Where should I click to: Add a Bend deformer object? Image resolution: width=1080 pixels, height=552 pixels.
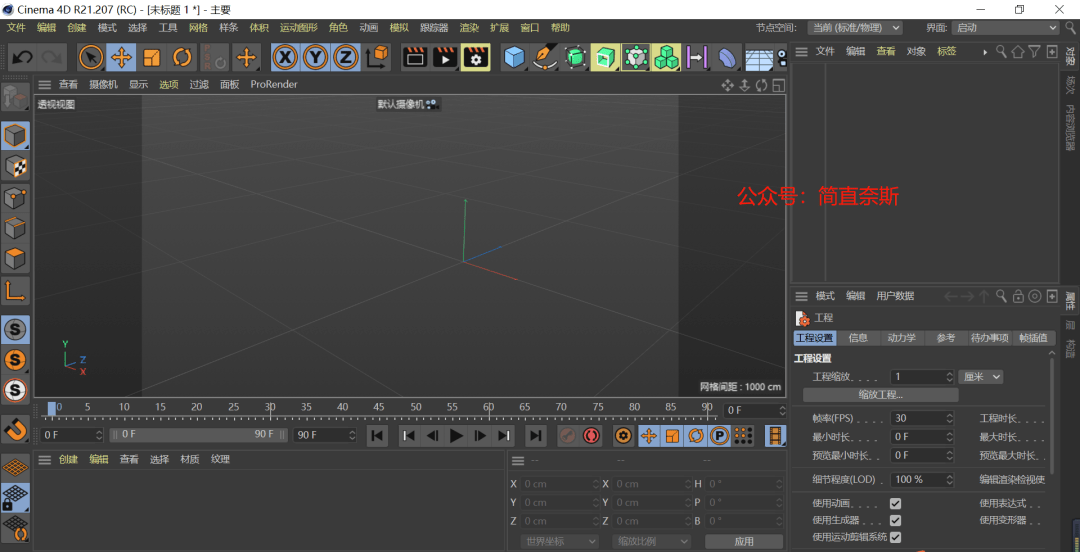[726, 57]
